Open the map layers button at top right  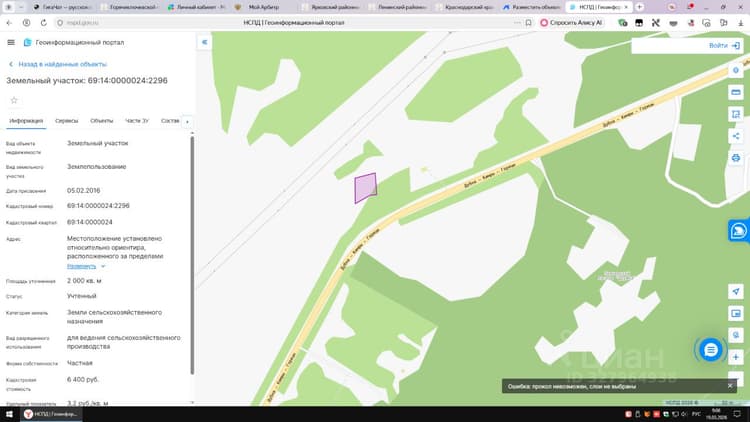click(736, 70)
